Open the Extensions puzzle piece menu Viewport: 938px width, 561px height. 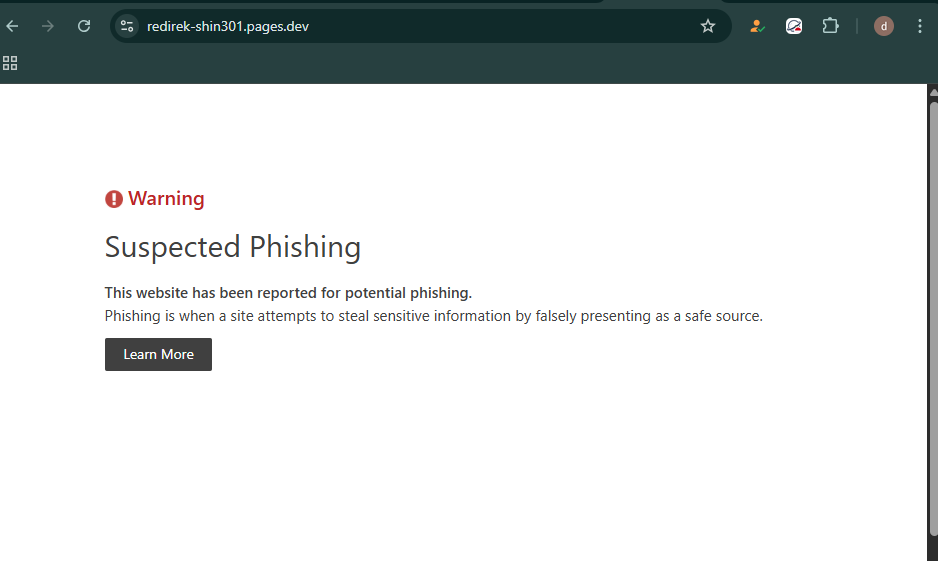(830, 26)
